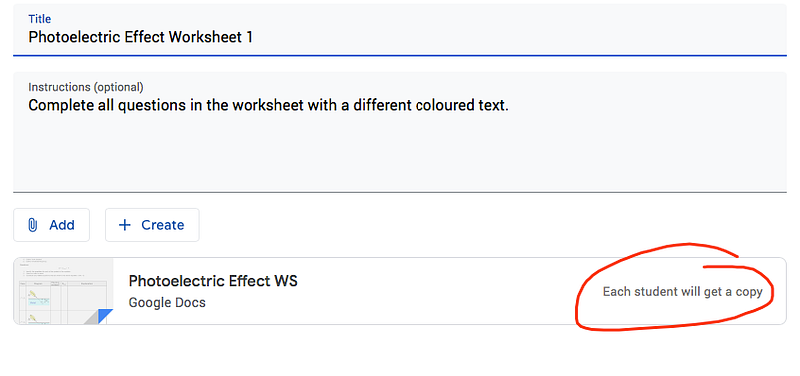Click the 'Complete all questions' instruction line

(268, 106)
